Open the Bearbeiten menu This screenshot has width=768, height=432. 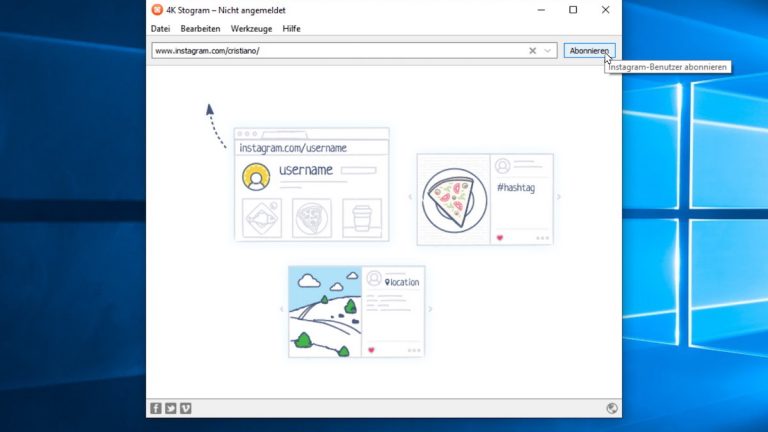200,29
